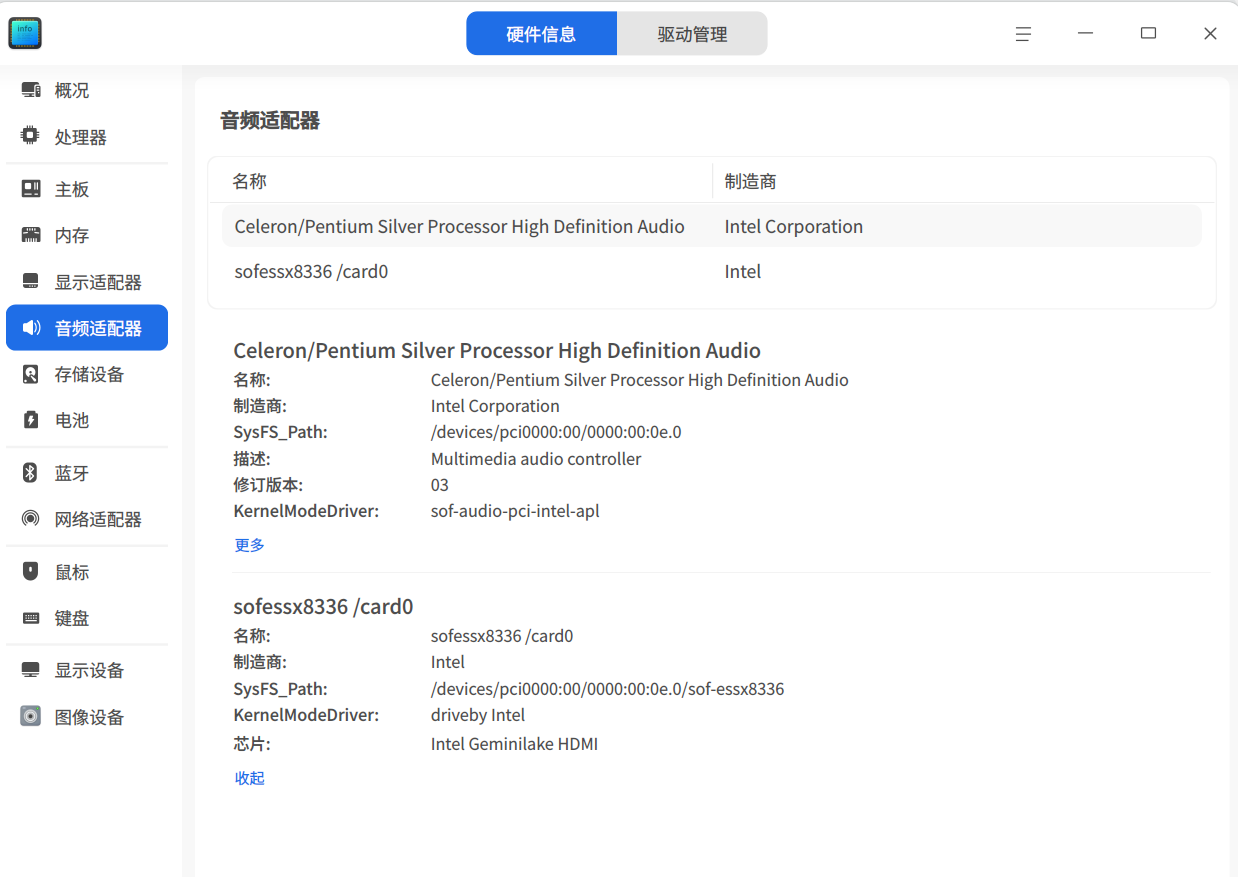Select the 处理器 processor chip icon
This screenshot has width=1238, height=877.
tap(31, 137)
